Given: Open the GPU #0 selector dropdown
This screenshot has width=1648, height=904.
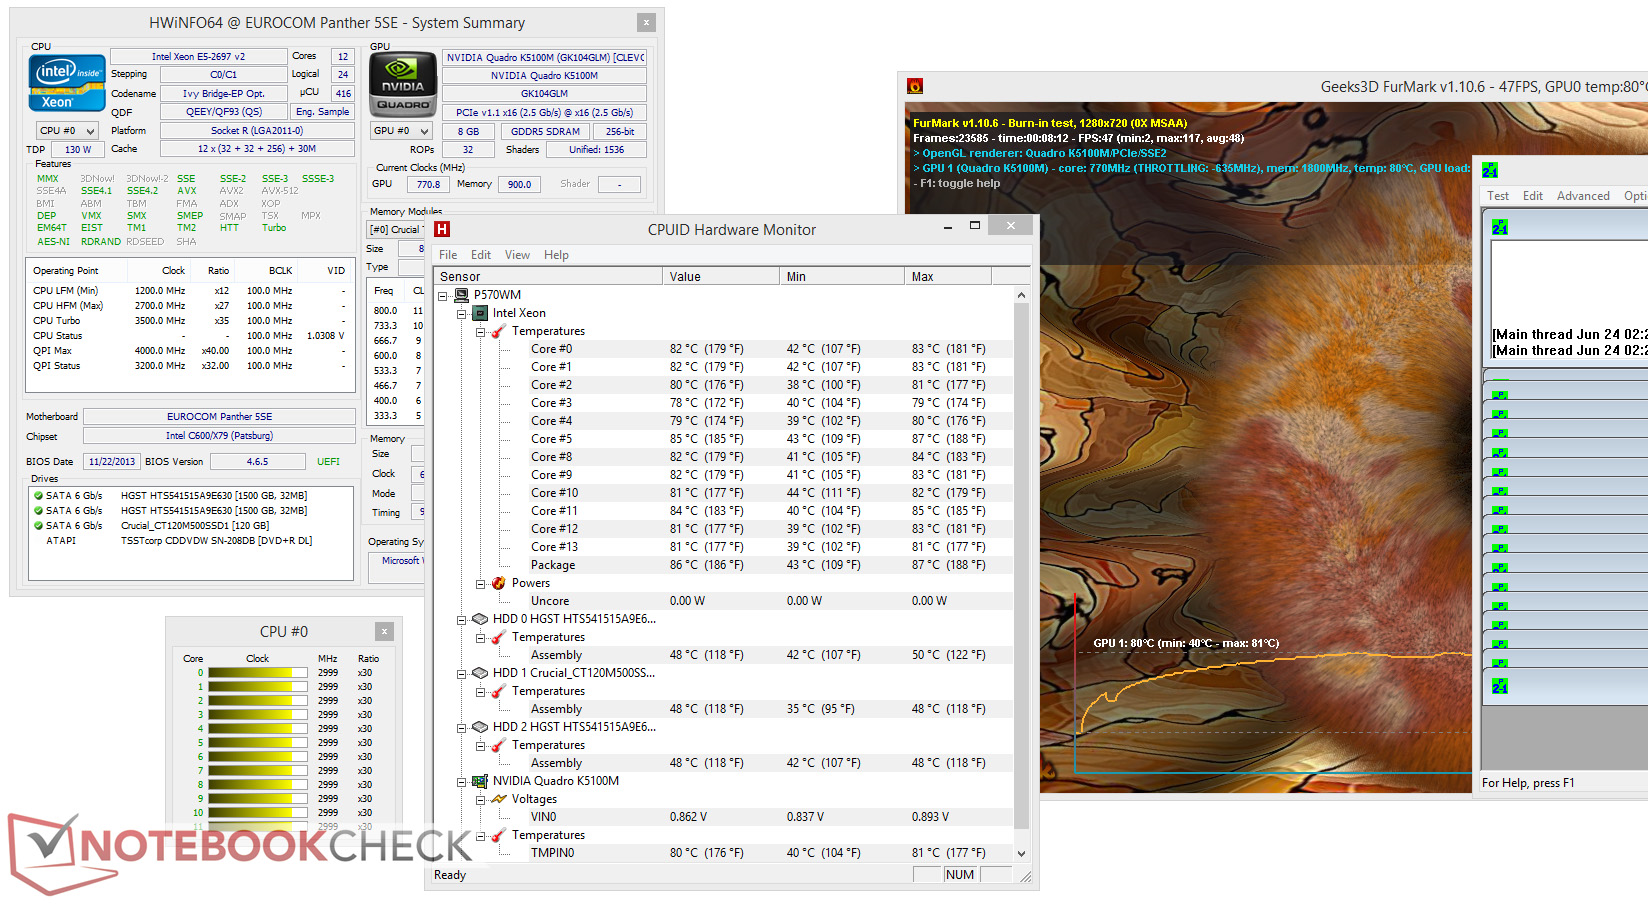Looking at the screenshot, I should (x=402, y=131).
